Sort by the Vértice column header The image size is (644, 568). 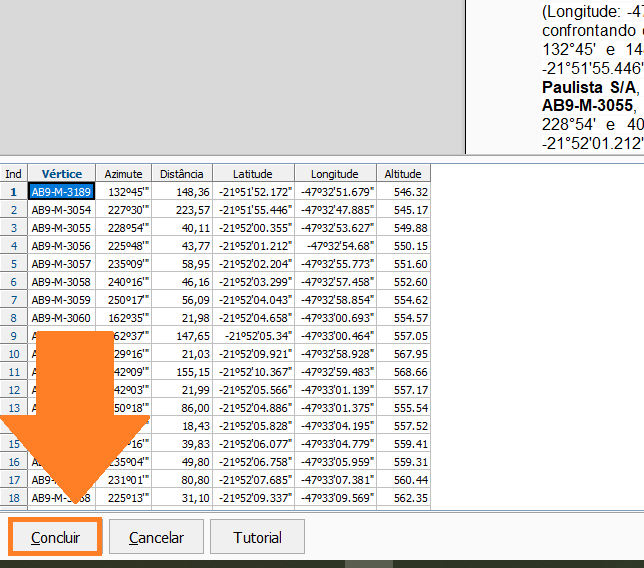pyautogui.click(x=61, y=173)
